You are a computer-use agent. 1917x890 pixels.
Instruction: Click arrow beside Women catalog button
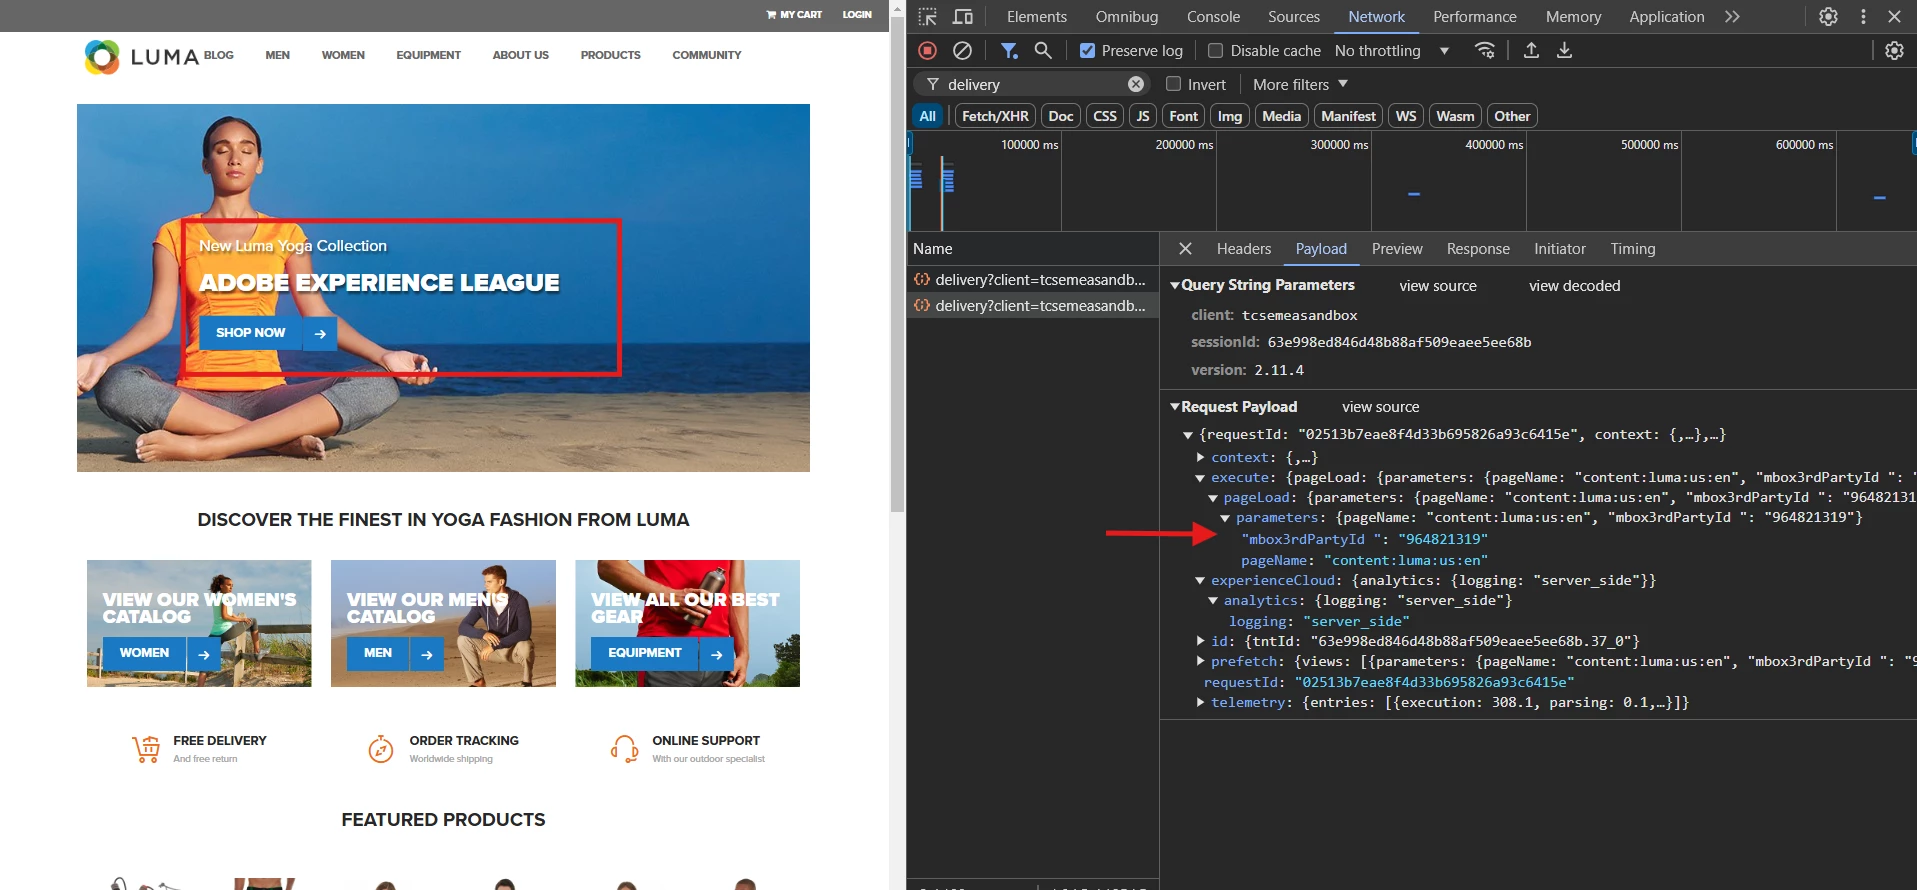tap(204, 654)
